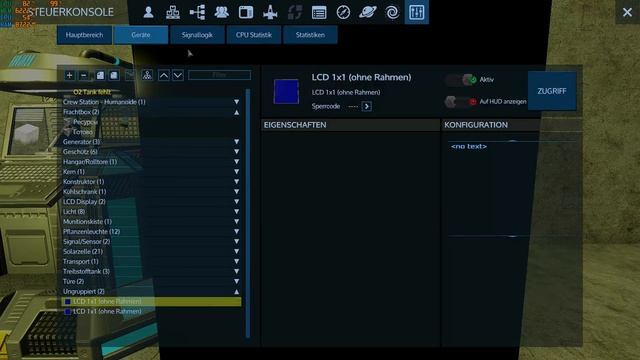Select the Transport (1) row
This screenshot has width=640, height=360.
(151, 261)
